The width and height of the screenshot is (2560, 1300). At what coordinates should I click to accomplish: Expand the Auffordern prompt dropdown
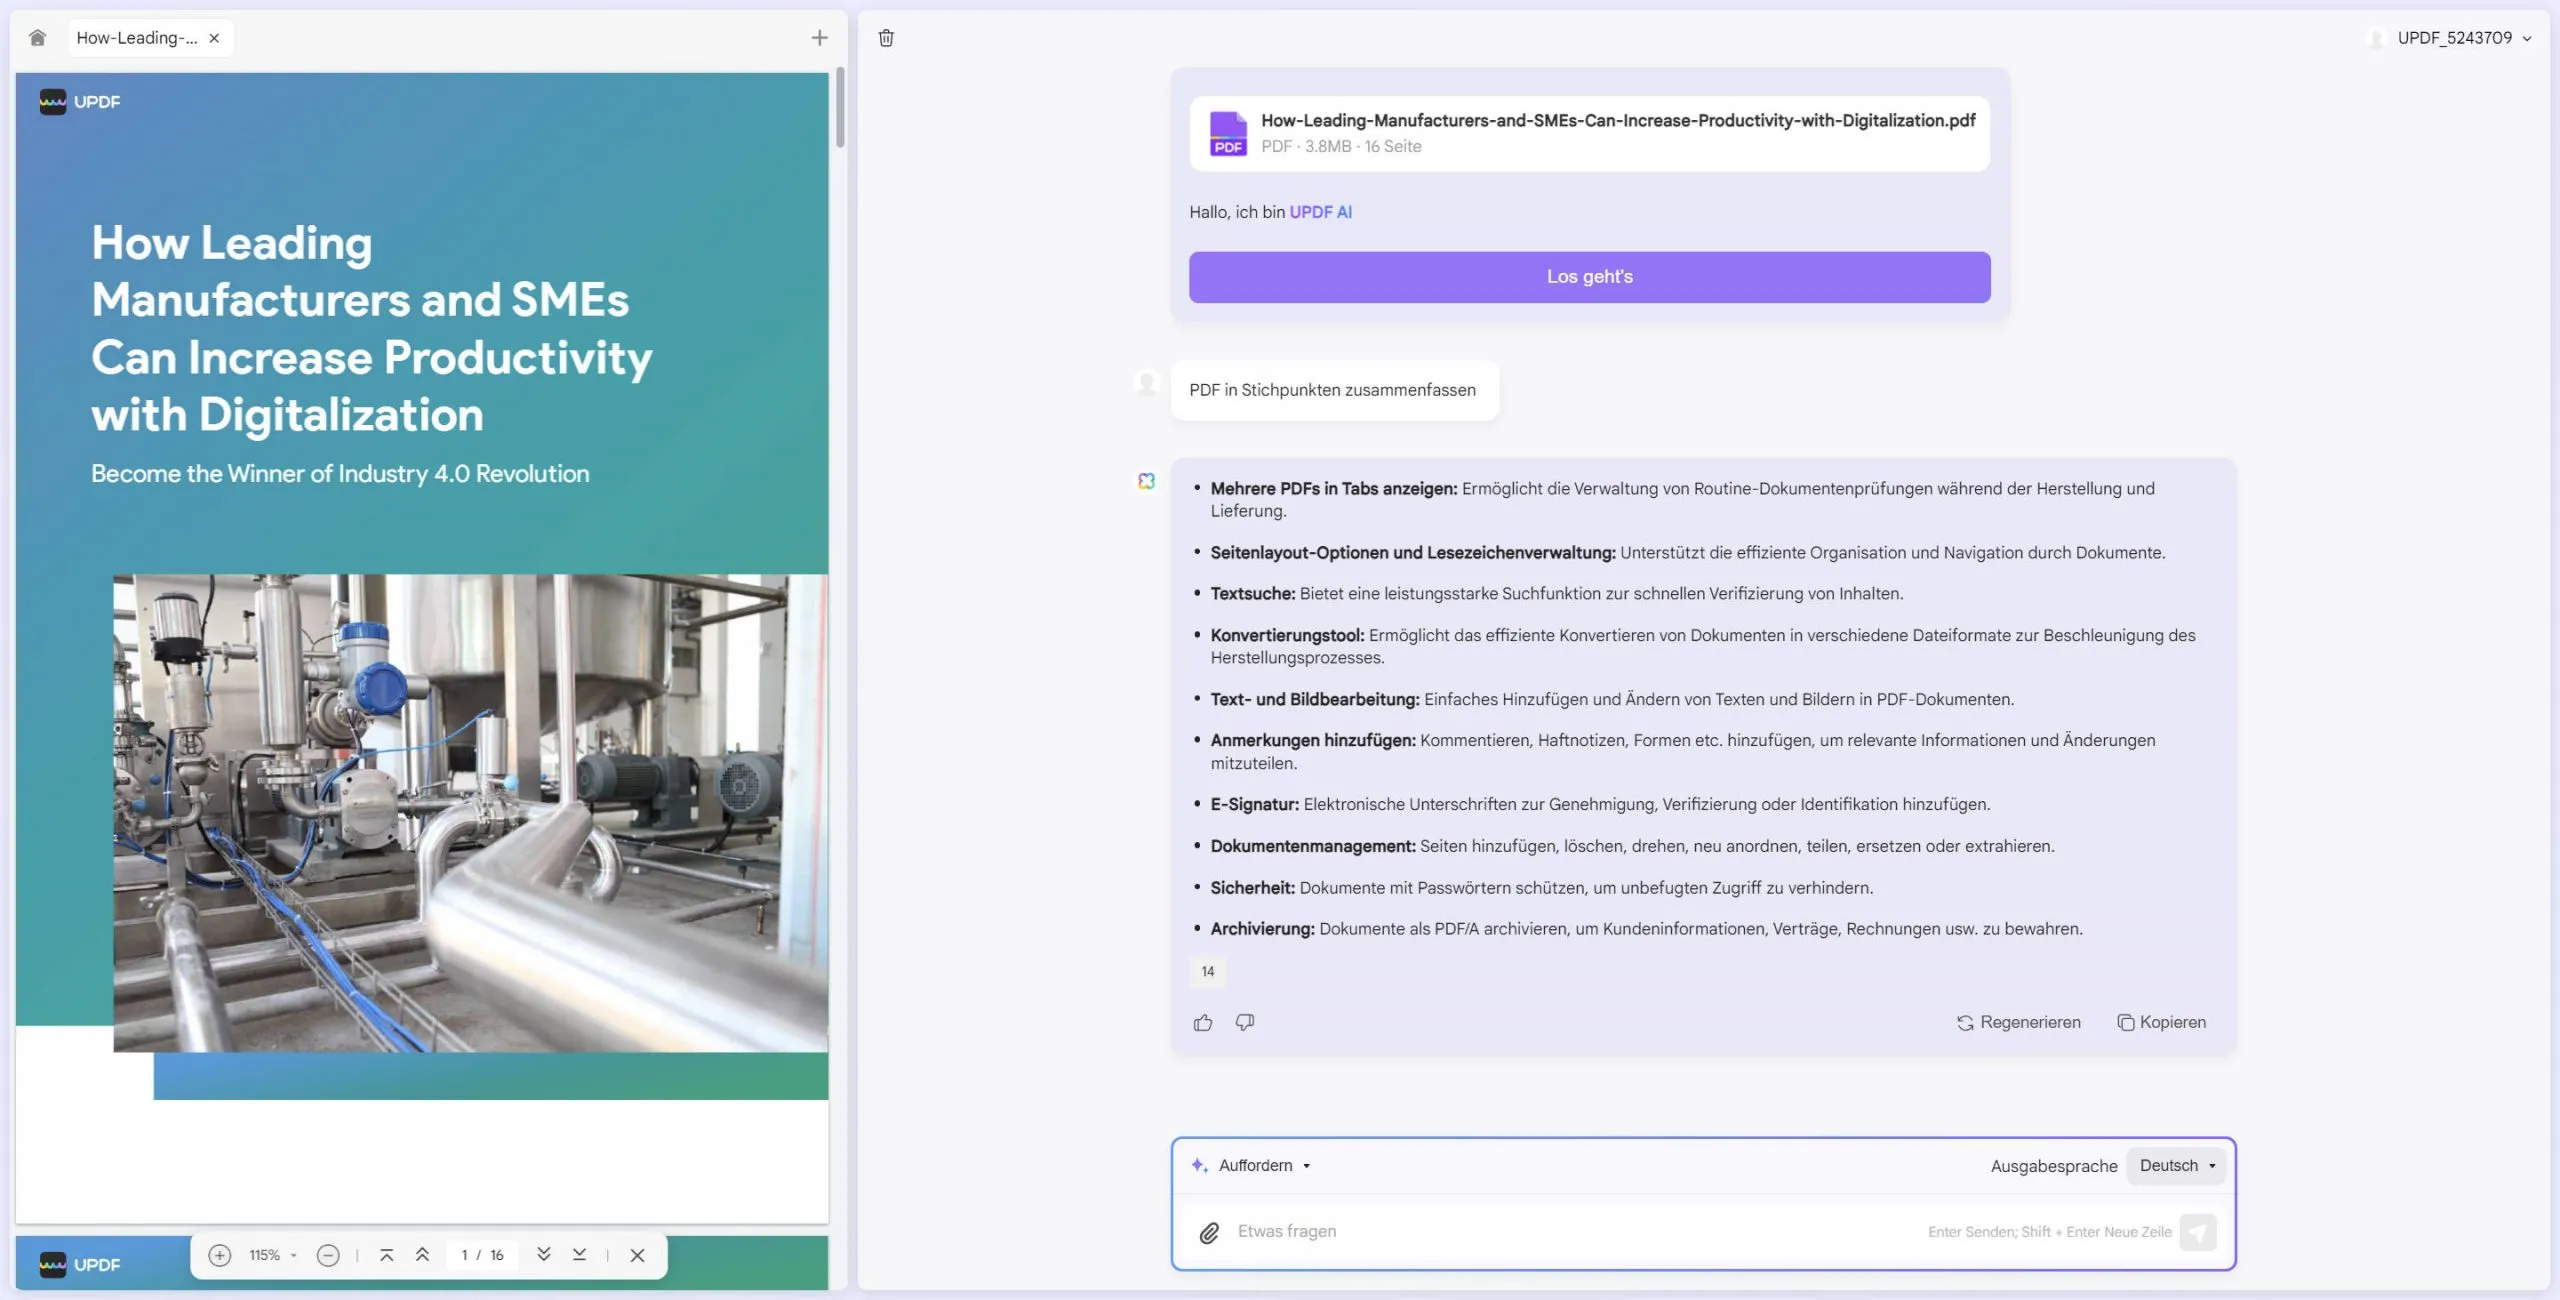pyautogui.click(x=1263, y=1165)
